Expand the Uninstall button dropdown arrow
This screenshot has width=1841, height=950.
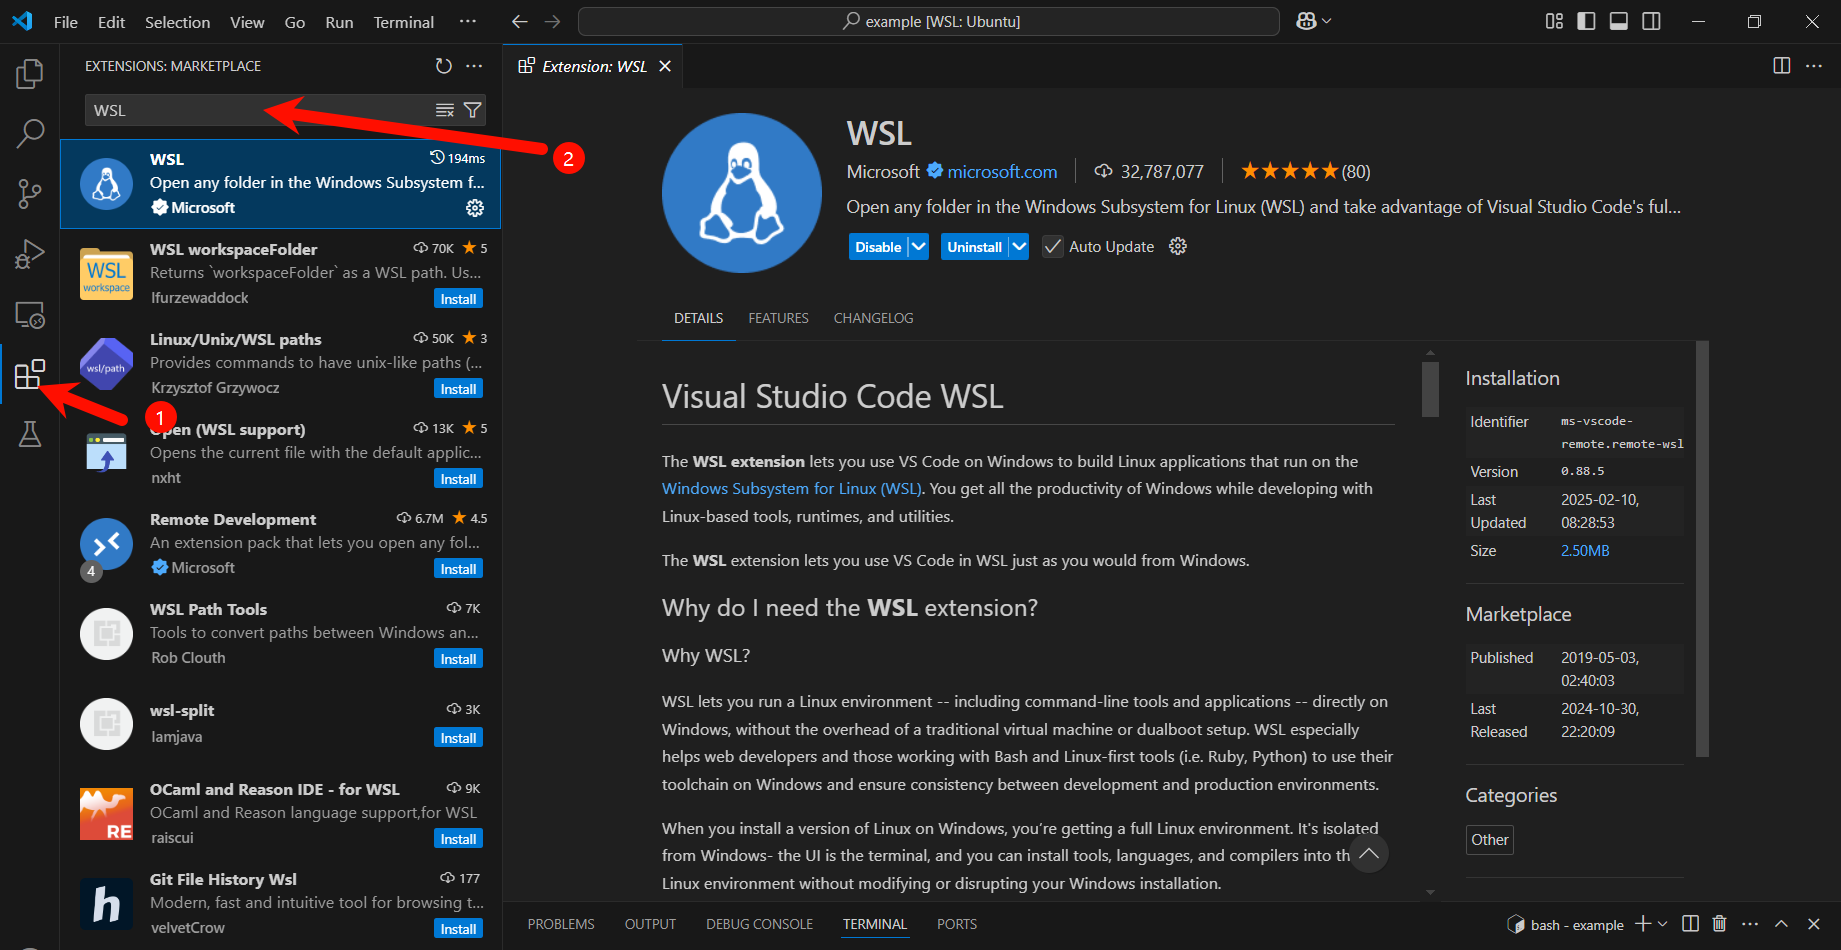click(x=1018, y=247)
